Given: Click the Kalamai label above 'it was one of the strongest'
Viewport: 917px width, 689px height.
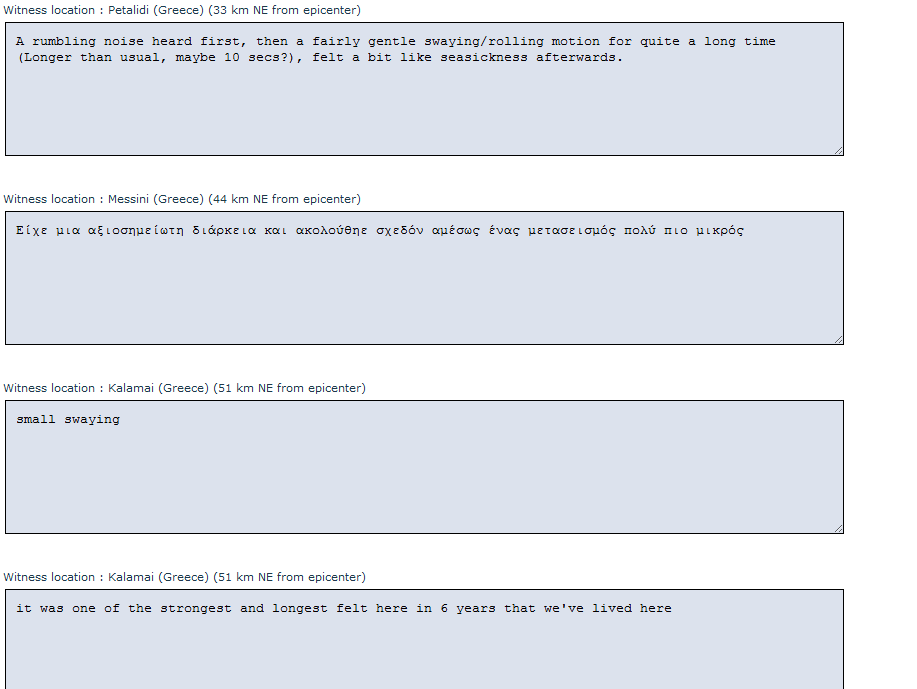Looking at the screenshot, I should pos(184,577).
